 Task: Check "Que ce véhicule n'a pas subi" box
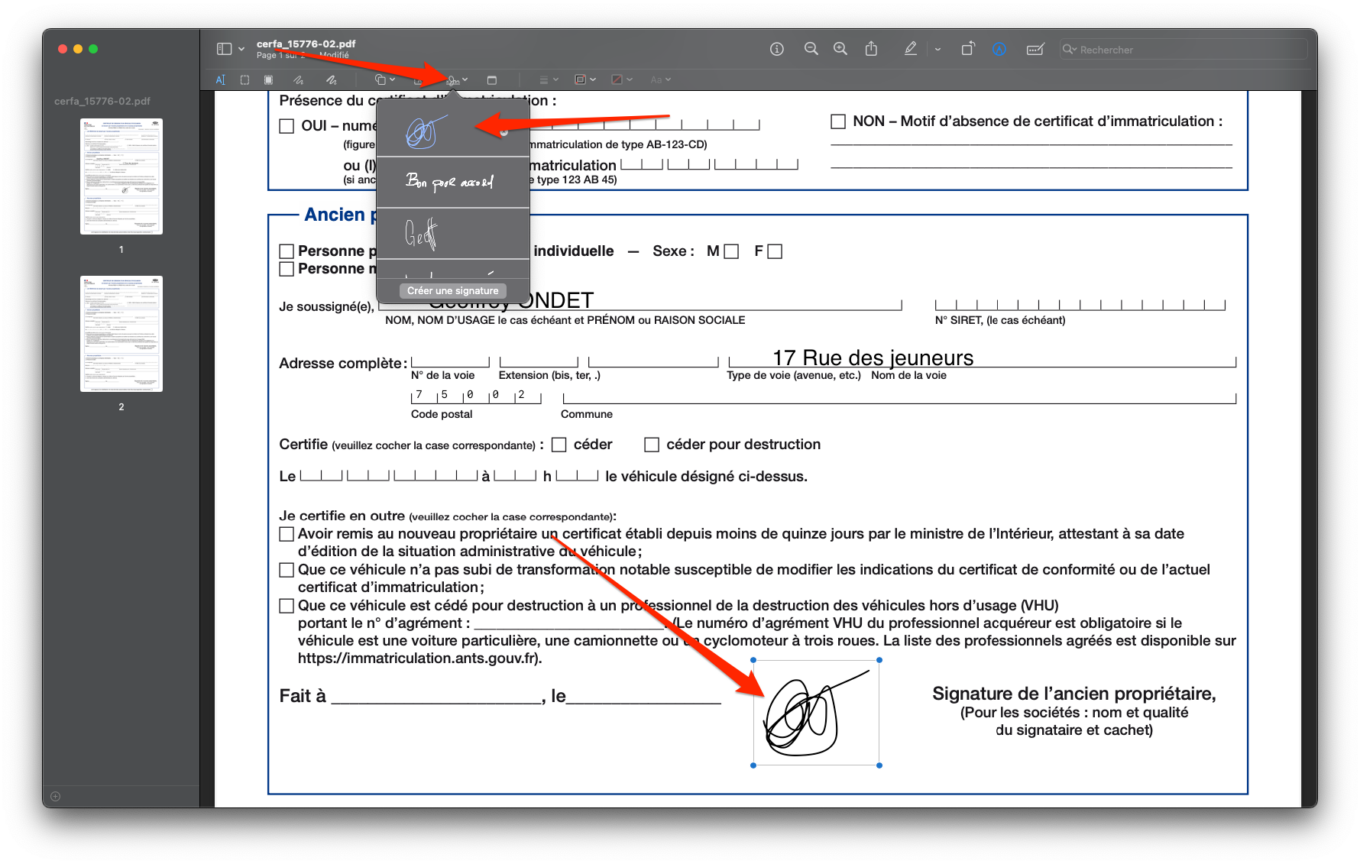tap(287, 571)
